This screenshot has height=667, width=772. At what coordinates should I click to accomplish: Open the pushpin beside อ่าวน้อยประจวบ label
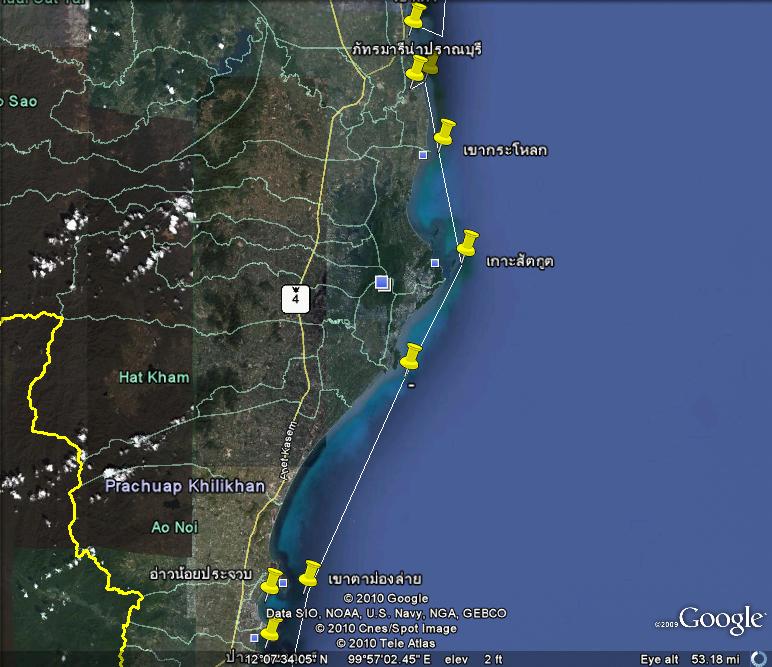point(271,581)
